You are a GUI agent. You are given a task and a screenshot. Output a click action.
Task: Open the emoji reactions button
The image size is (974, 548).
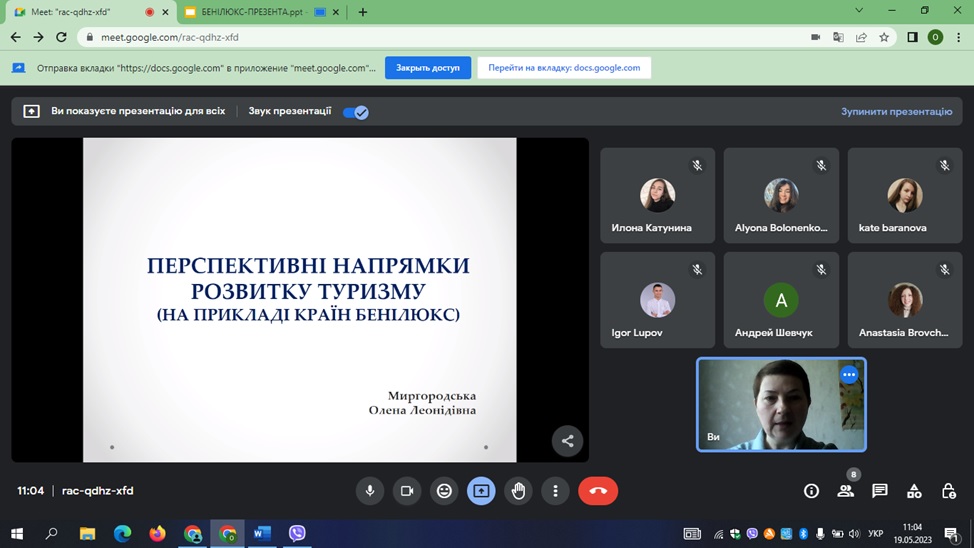pos(444,491)
